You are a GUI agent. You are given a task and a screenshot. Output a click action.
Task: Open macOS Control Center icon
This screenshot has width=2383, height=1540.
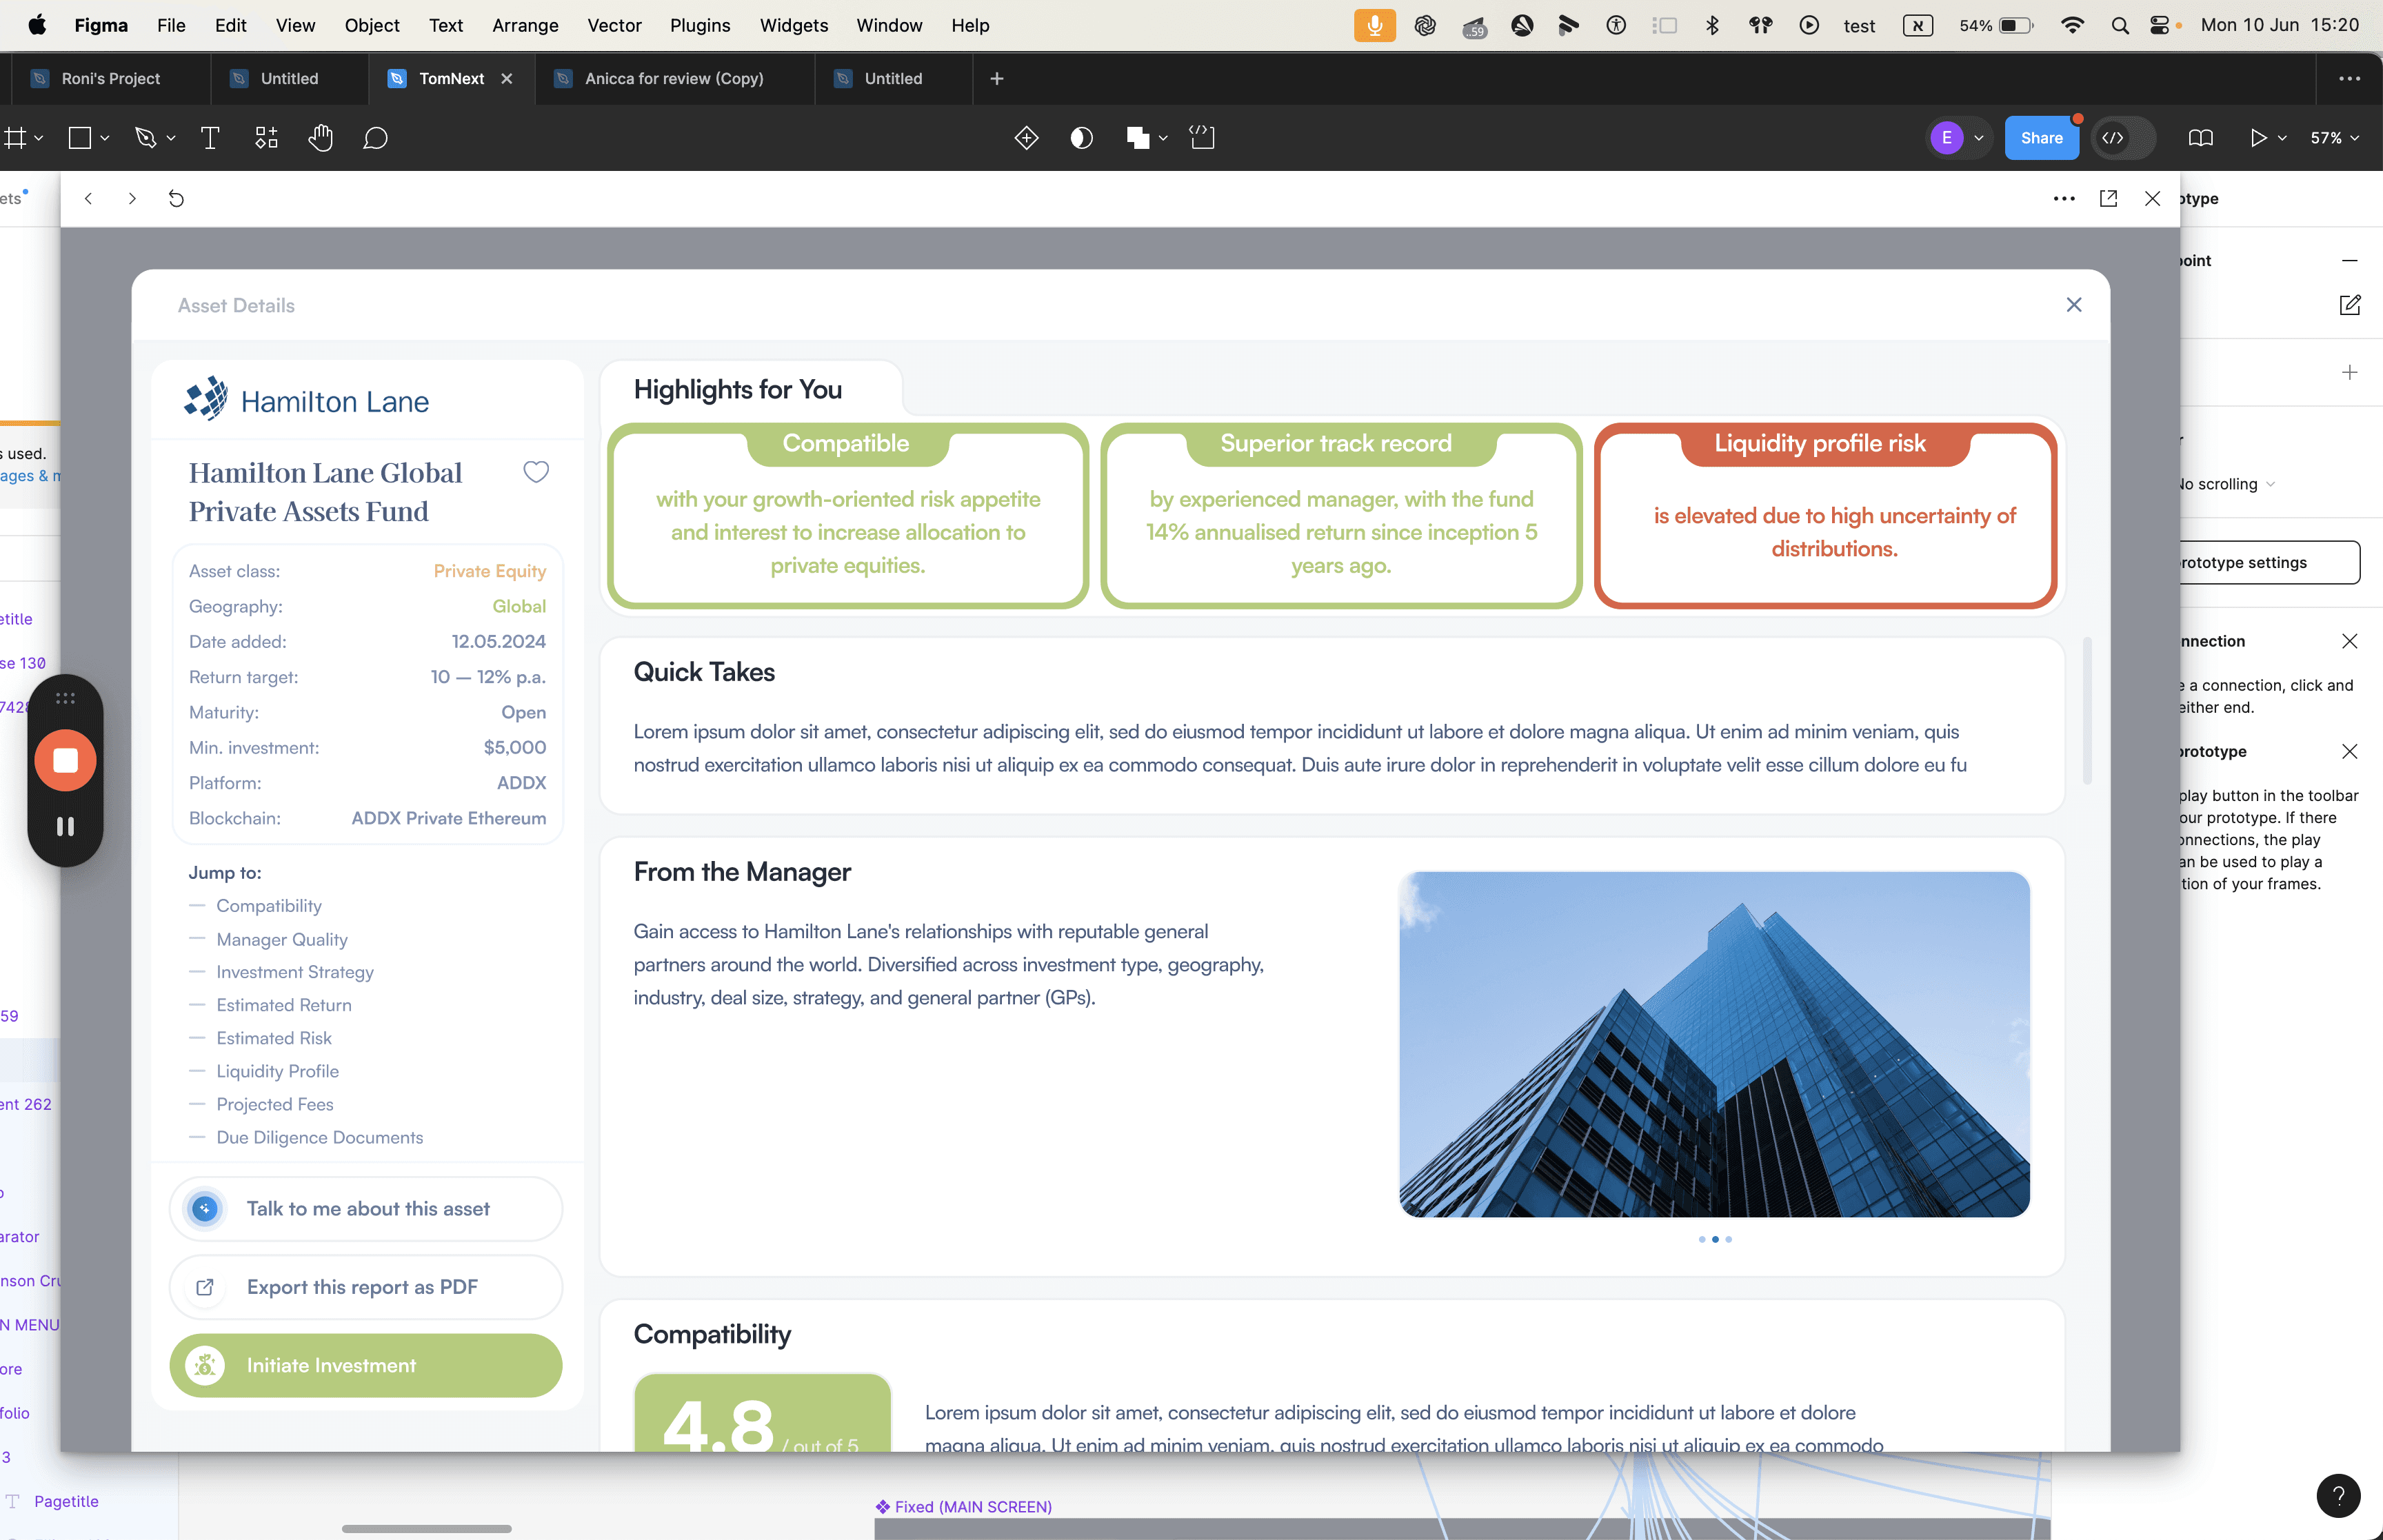point(2159,25)
